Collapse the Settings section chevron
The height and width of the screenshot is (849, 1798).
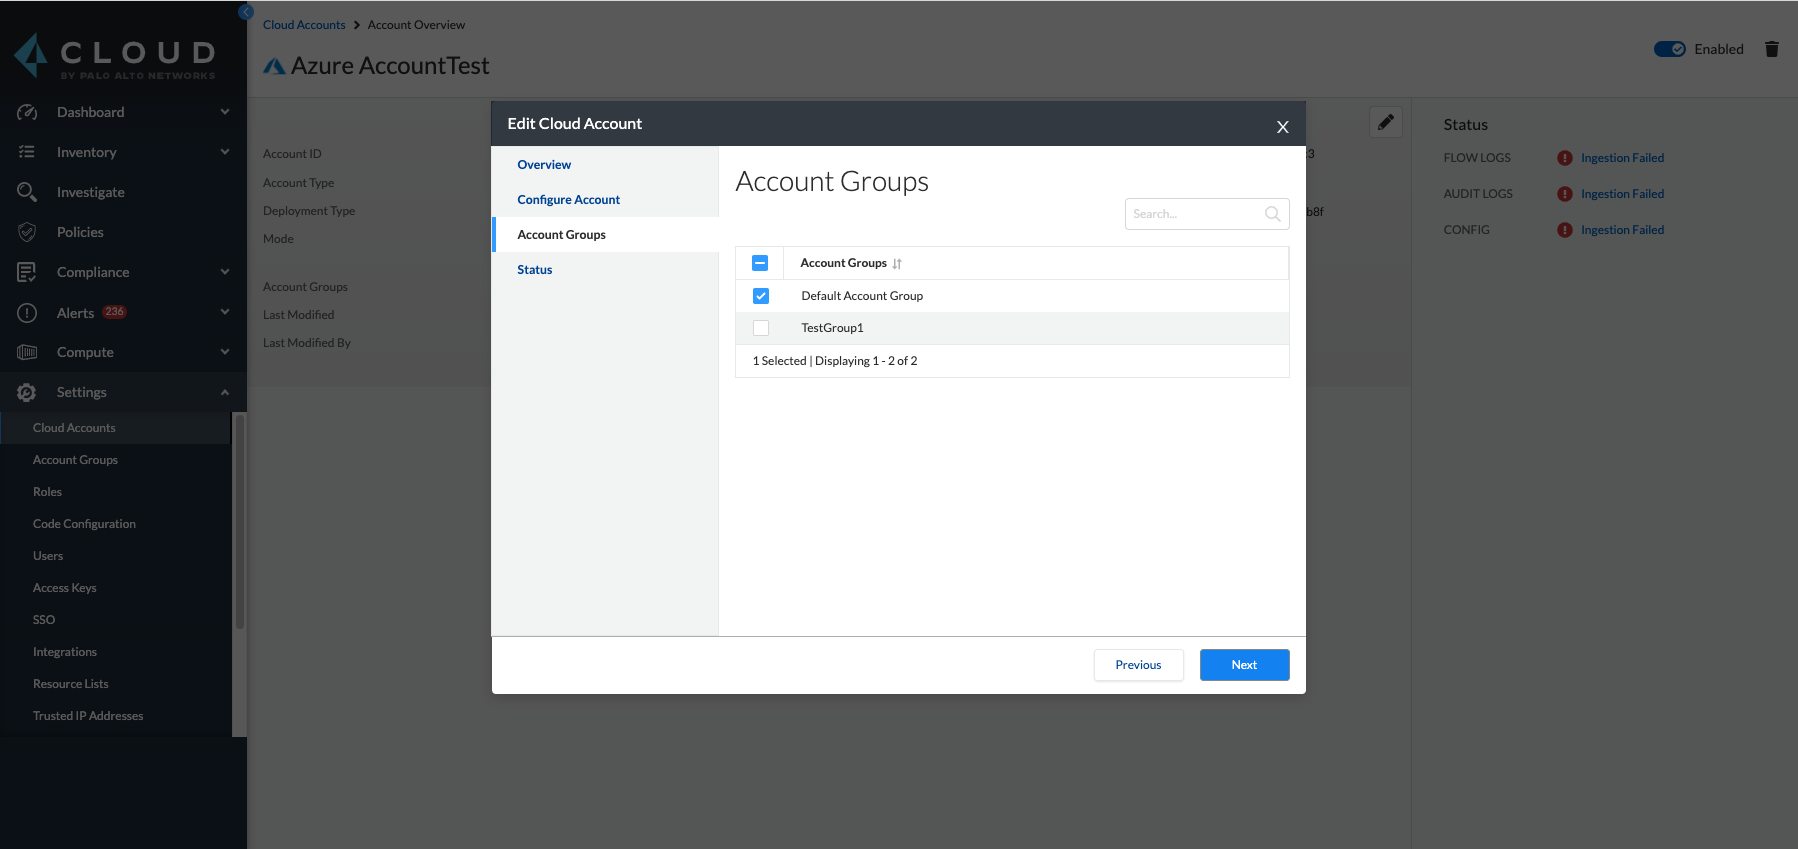point(225,392)
